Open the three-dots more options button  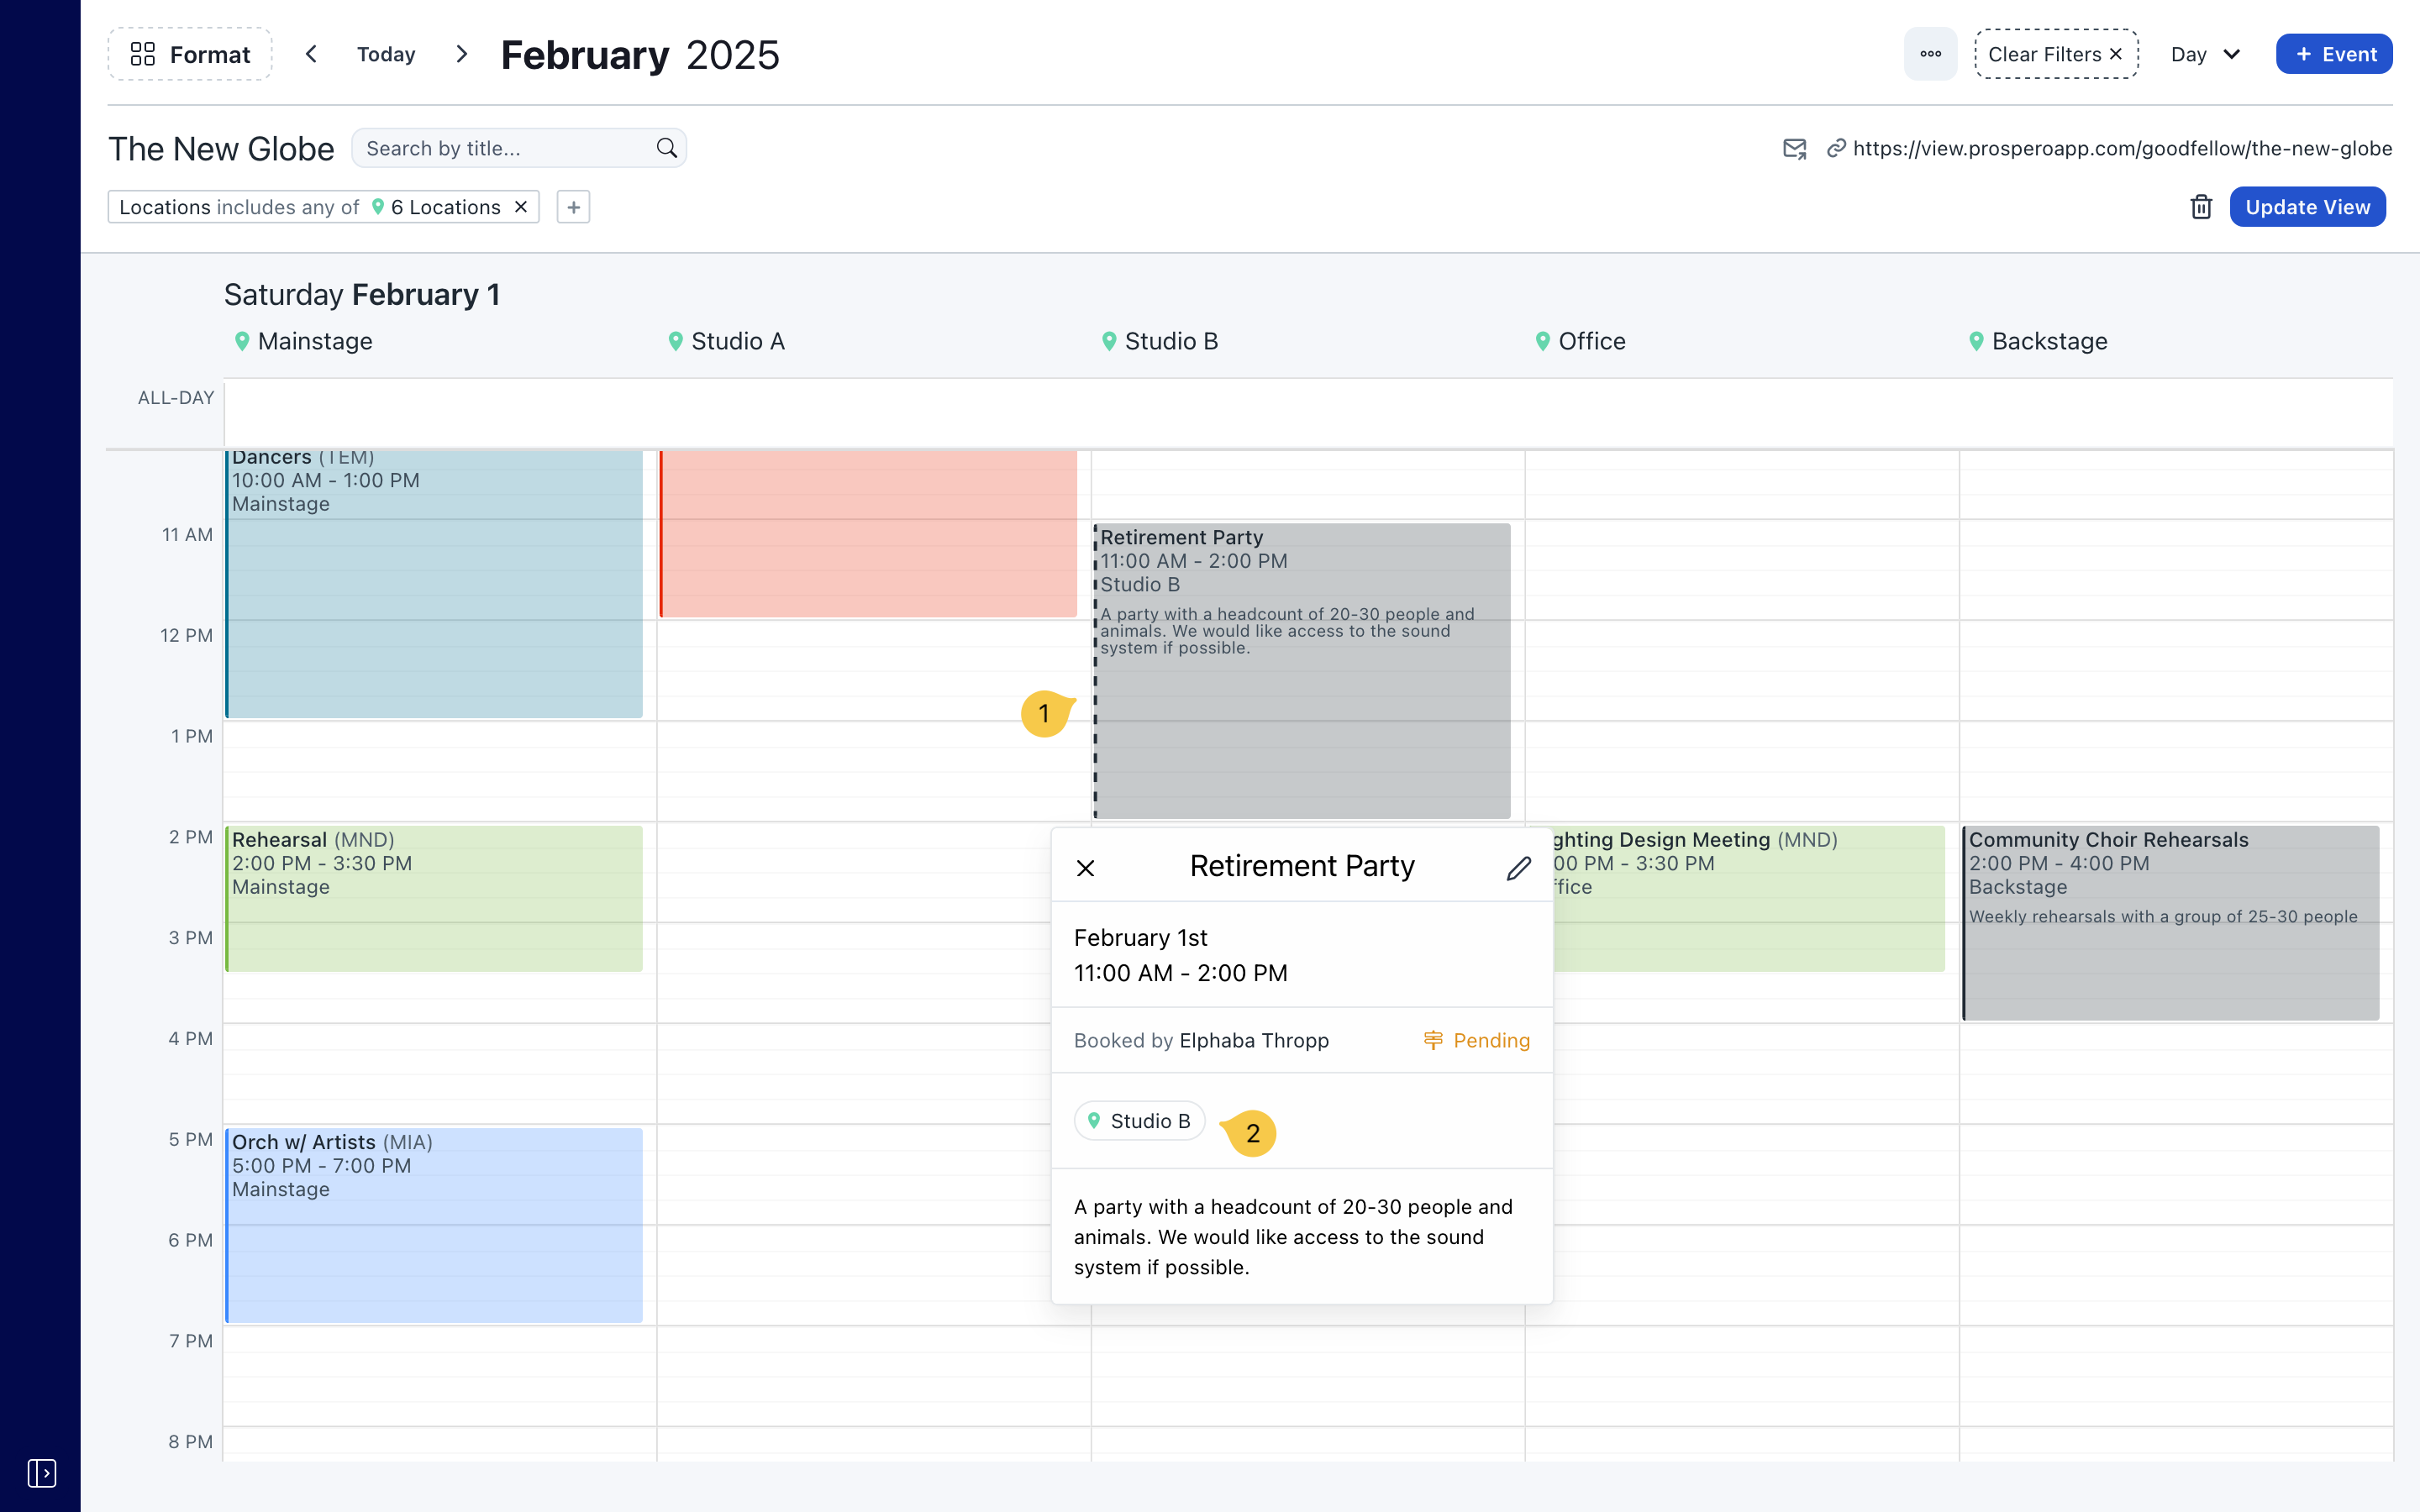[x=1930, y=54]
